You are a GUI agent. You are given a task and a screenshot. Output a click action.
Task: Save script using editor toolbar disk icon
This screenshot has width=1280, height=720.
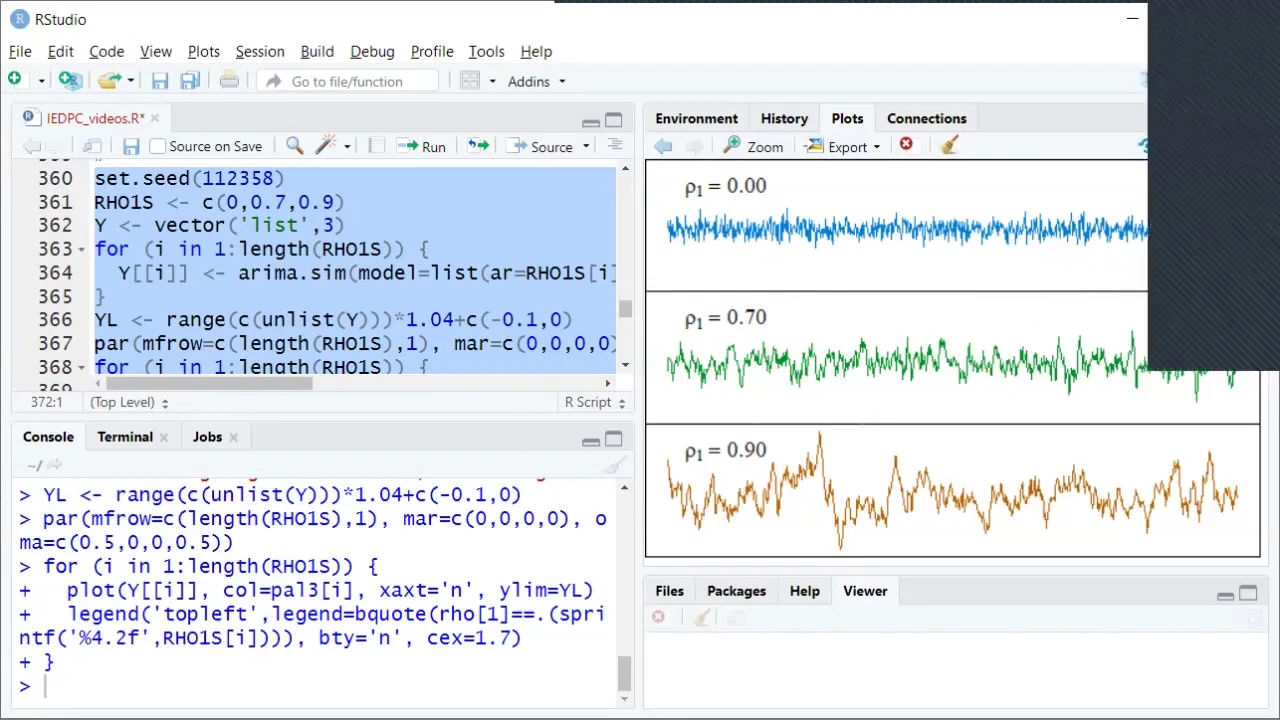tap(131, 146)
